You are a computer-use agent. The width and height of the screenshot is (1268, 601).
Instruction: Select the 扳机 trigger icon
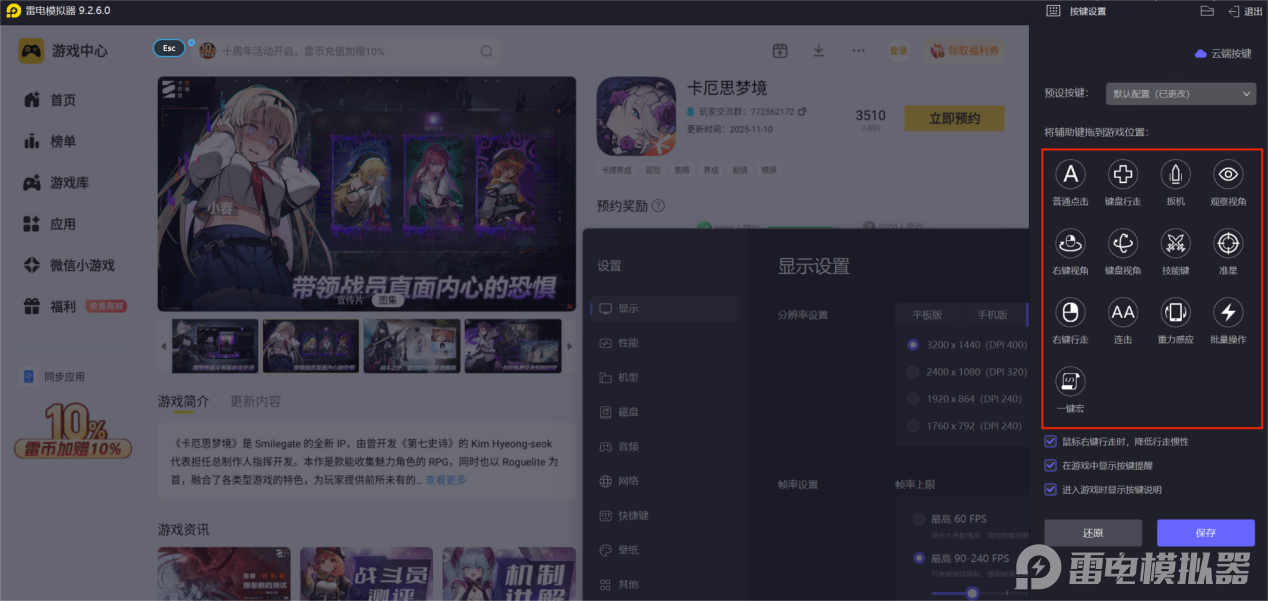[1175, 175]
